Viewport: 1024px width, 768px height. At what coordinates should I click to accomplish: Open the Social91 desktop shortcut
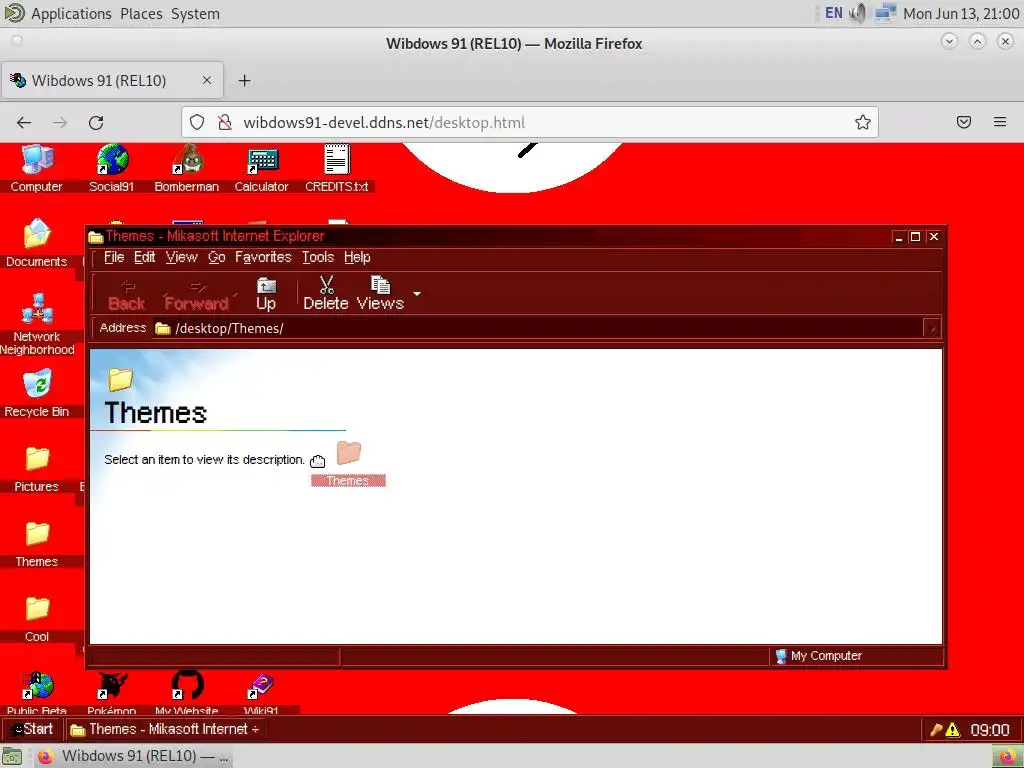pyautogui.click(x=112, y=168)
